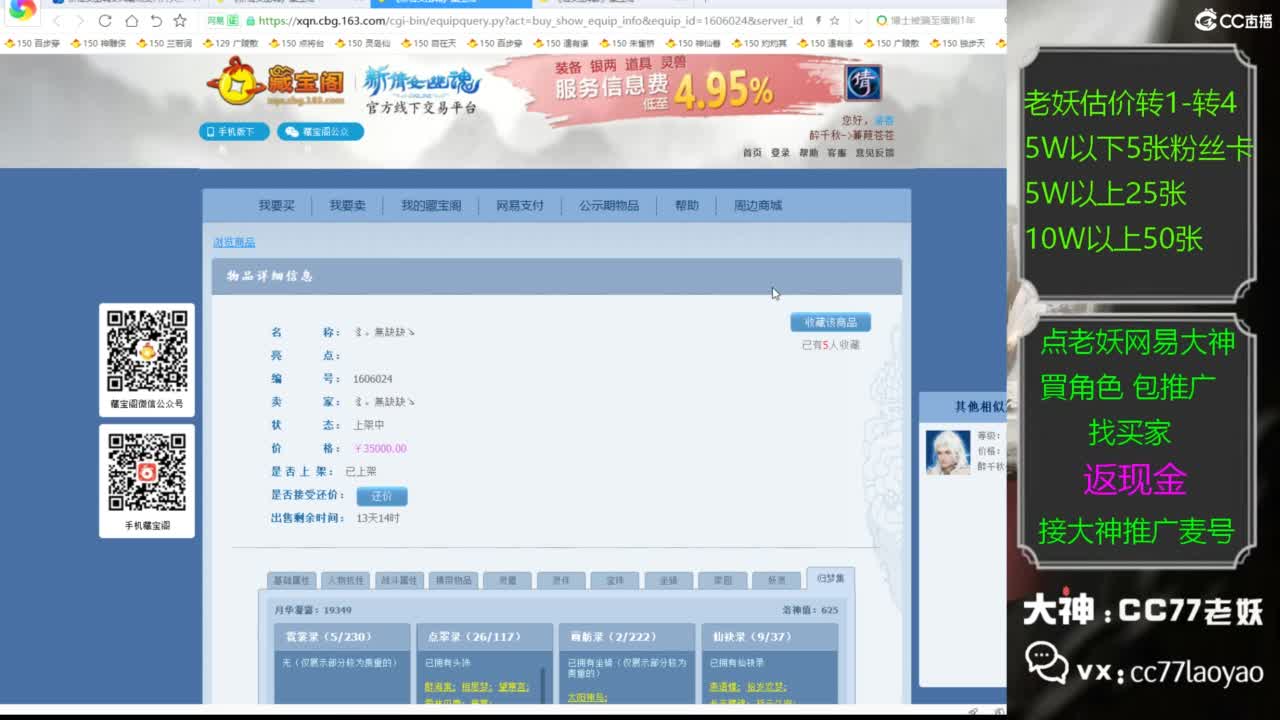The height and width of the screenshot is (720, 1280).
Task: Click the 倩 game icon in header
Action: 862,84
